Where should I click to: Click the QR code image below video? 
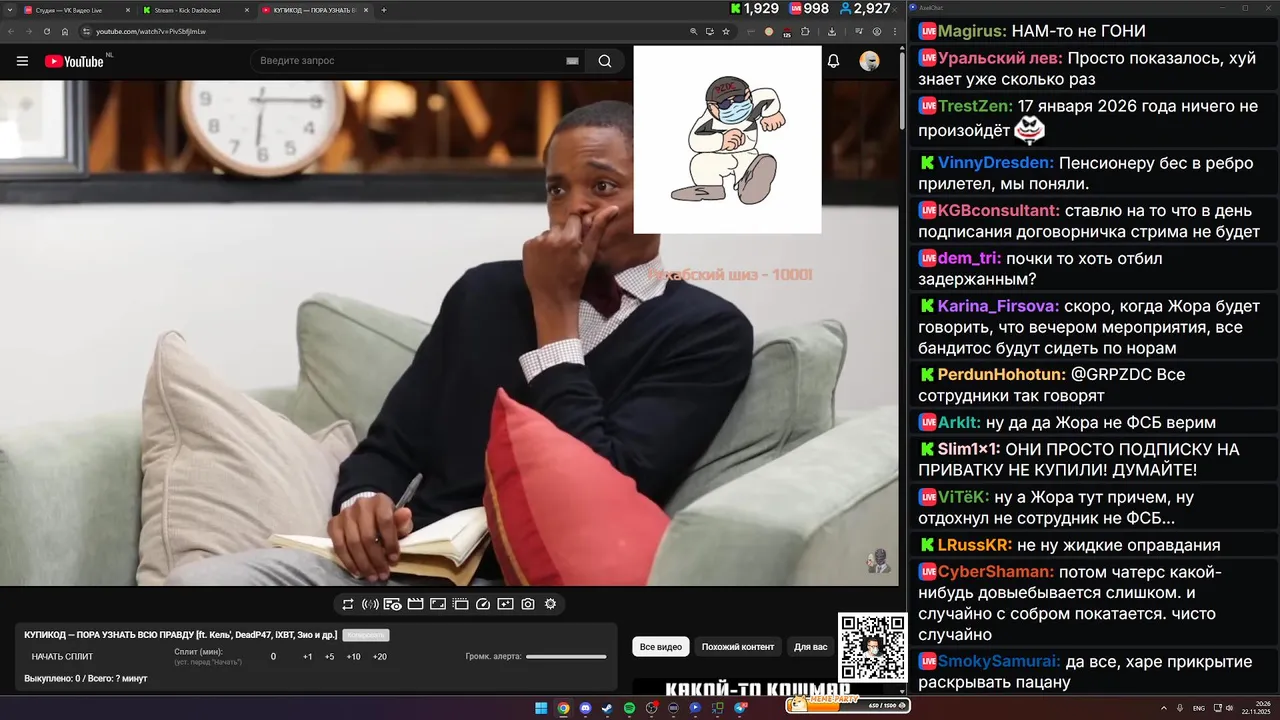(872, 647)
